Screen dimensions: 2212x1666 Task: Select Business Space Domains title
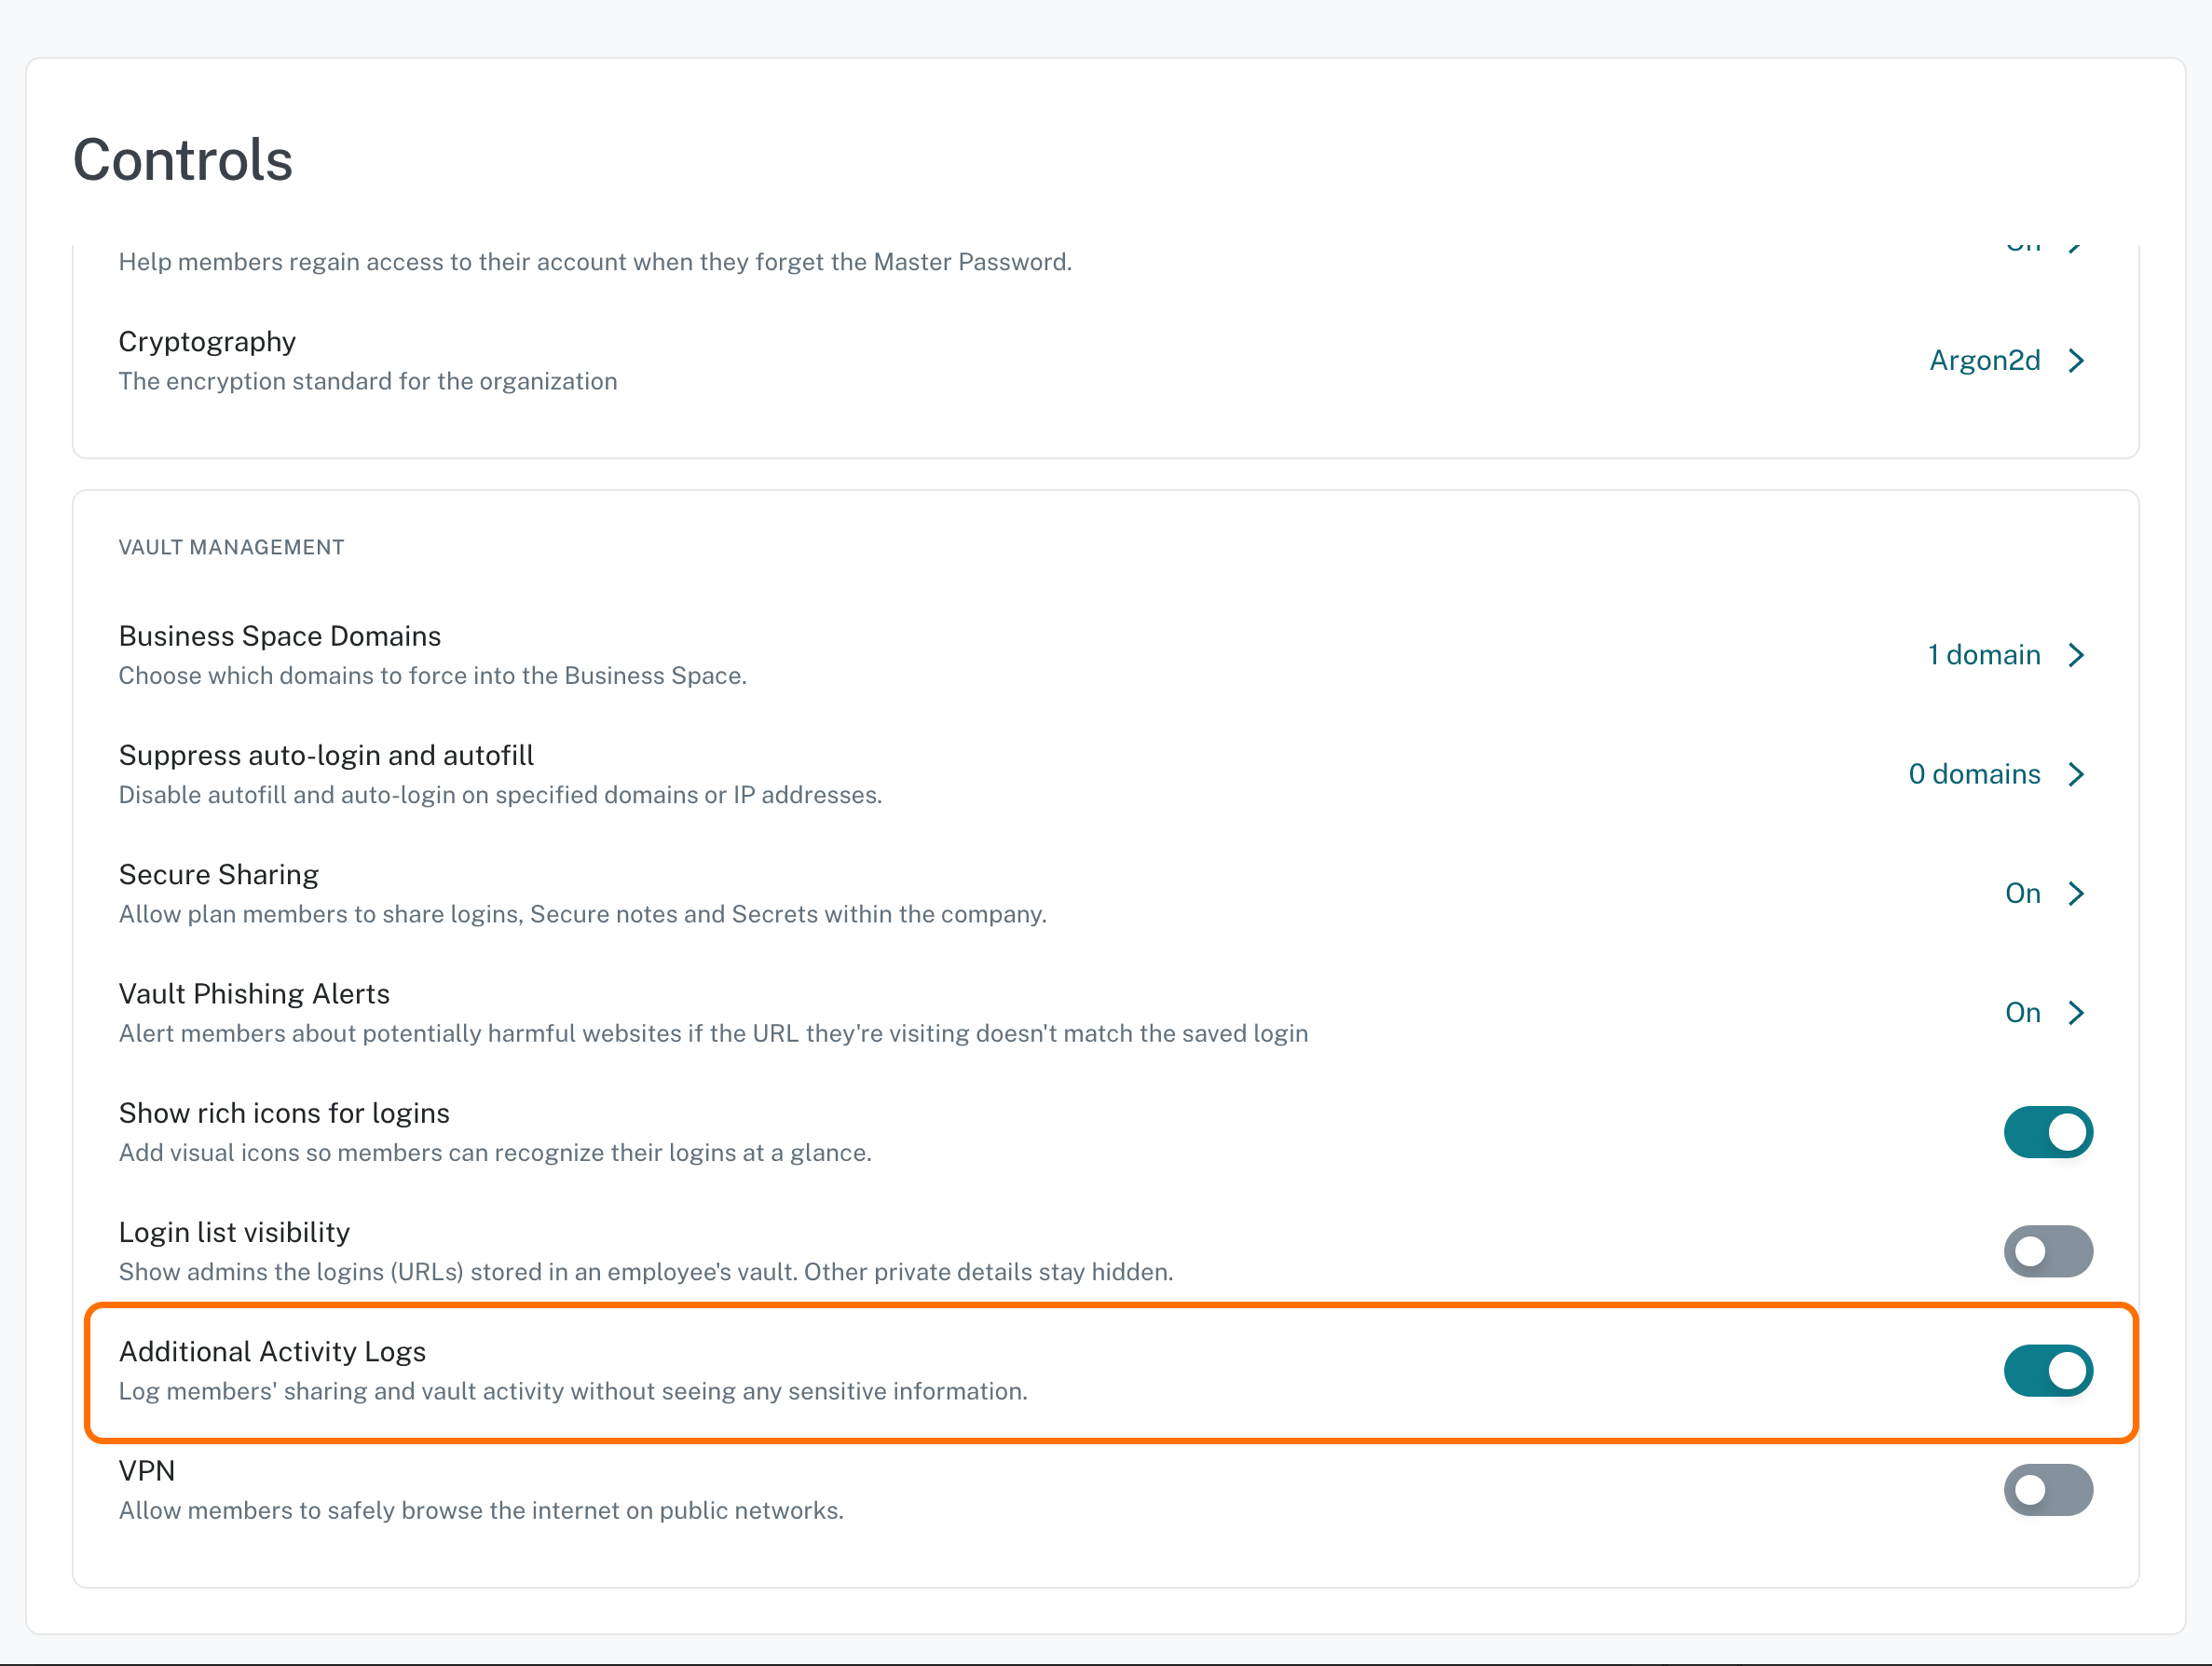pos(280,636)
